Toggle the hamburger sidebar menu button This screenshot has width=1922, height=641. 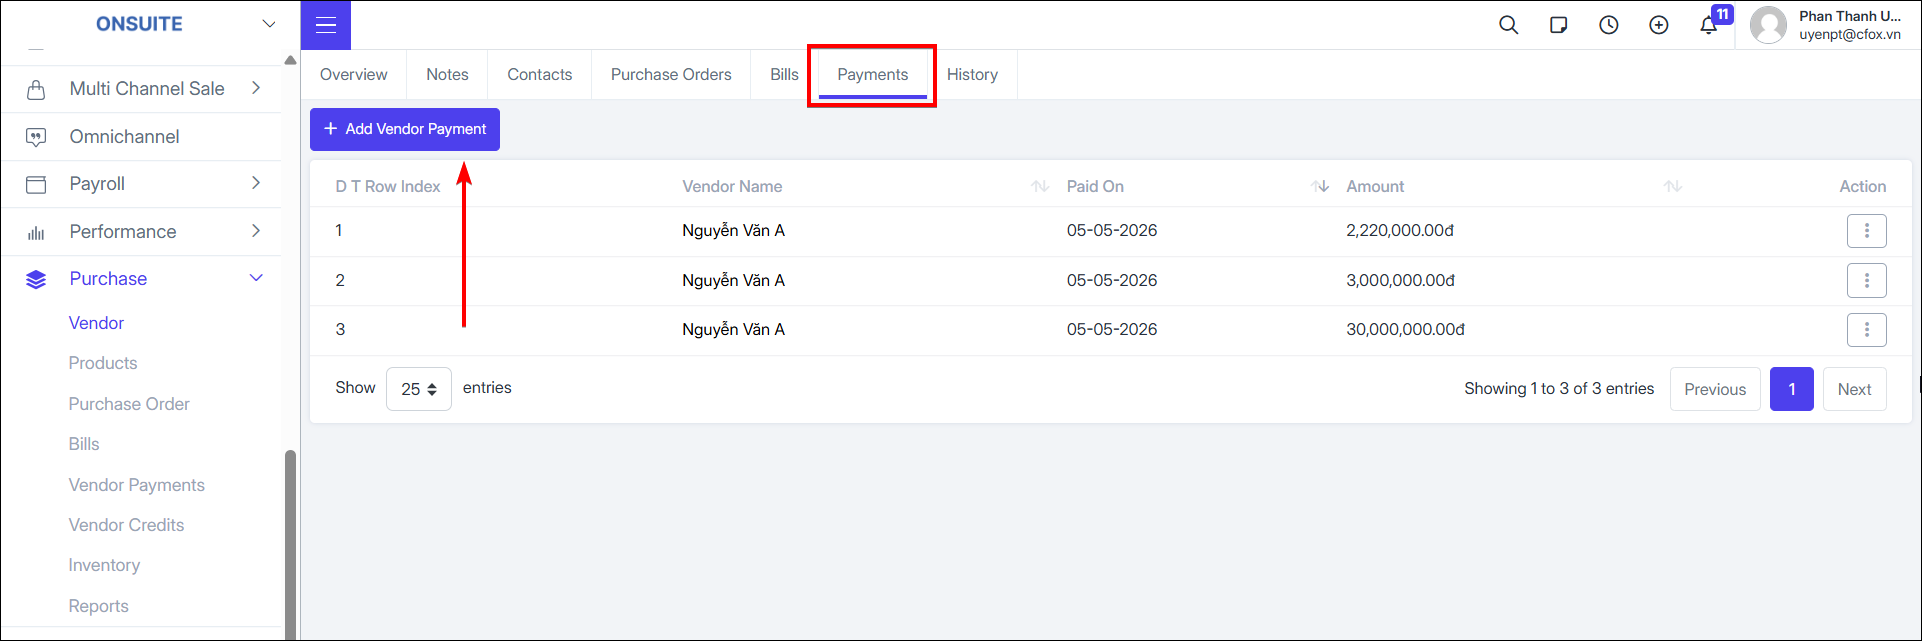pos(326,25)
